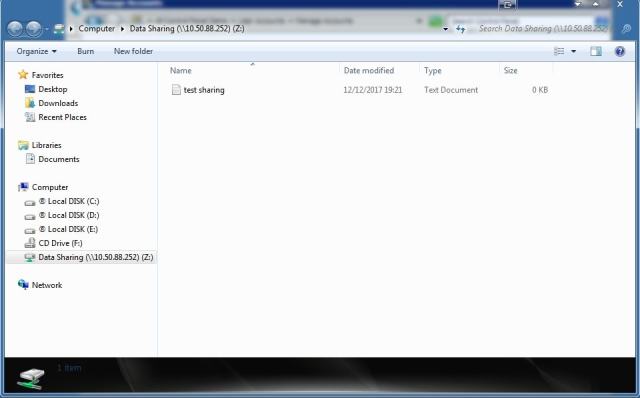Click the search magnifier icon
Screen dimensions: 640x398
pyautogui.click(x=626, y=29)
